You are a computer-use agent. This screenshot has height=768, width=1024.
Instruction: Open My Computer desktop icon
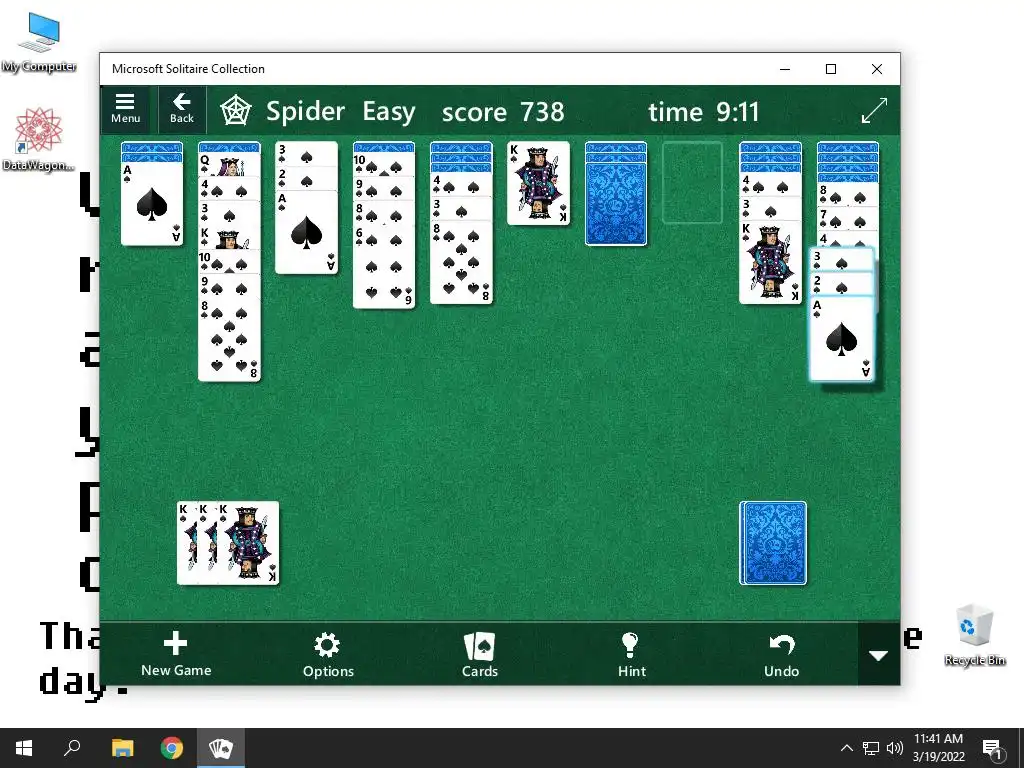39,42
